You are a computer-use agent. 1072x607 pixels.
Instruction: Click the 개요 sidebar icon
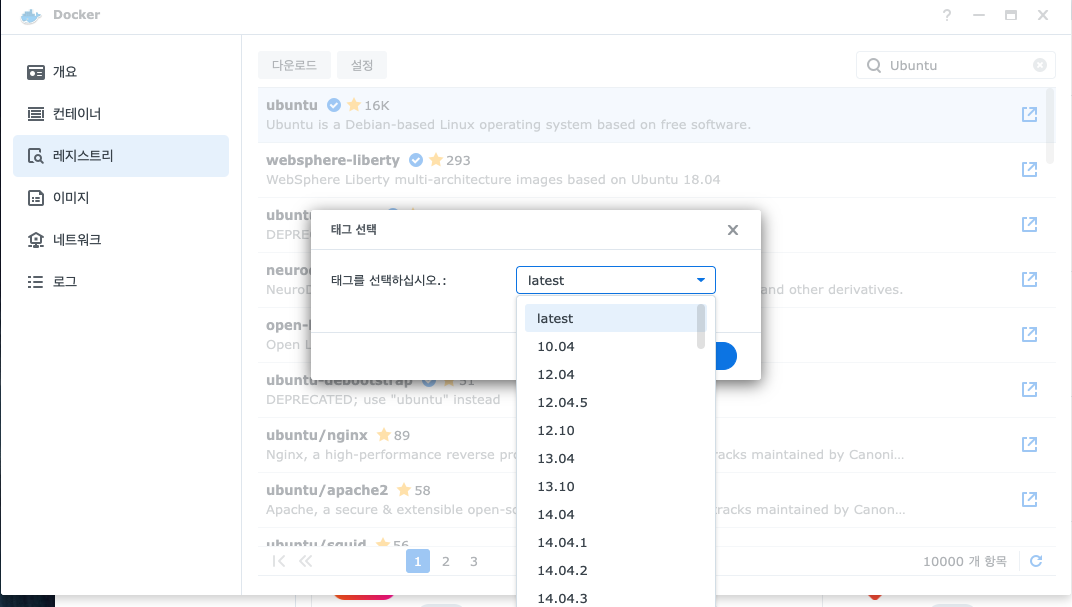point(36,72)
